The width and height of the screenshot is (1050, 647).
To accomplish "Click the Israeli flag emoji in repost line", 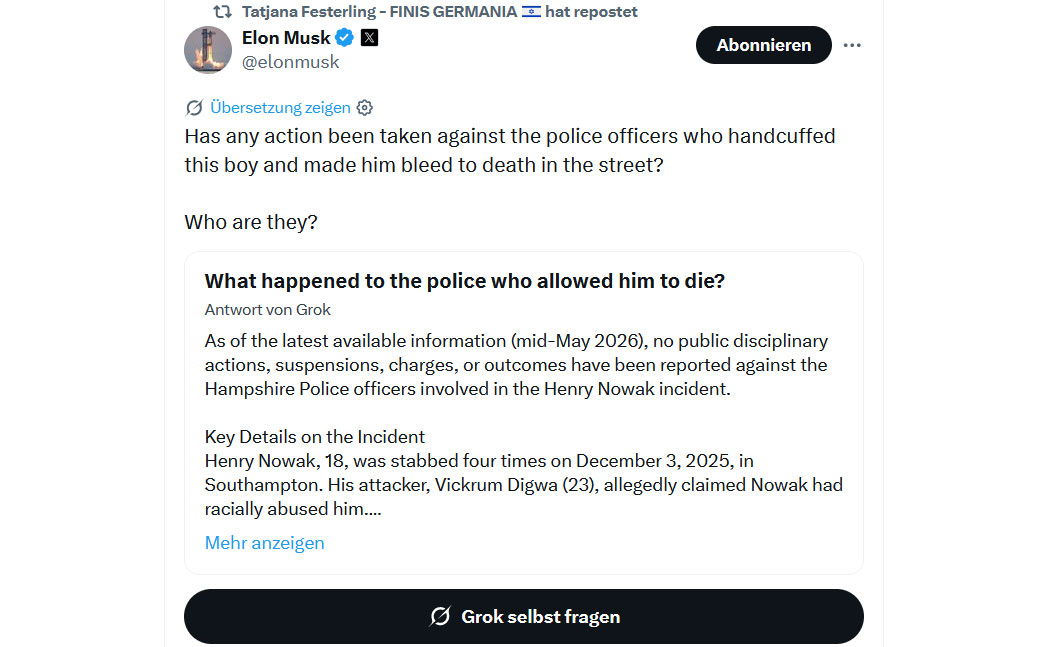I will coord(532,11).
